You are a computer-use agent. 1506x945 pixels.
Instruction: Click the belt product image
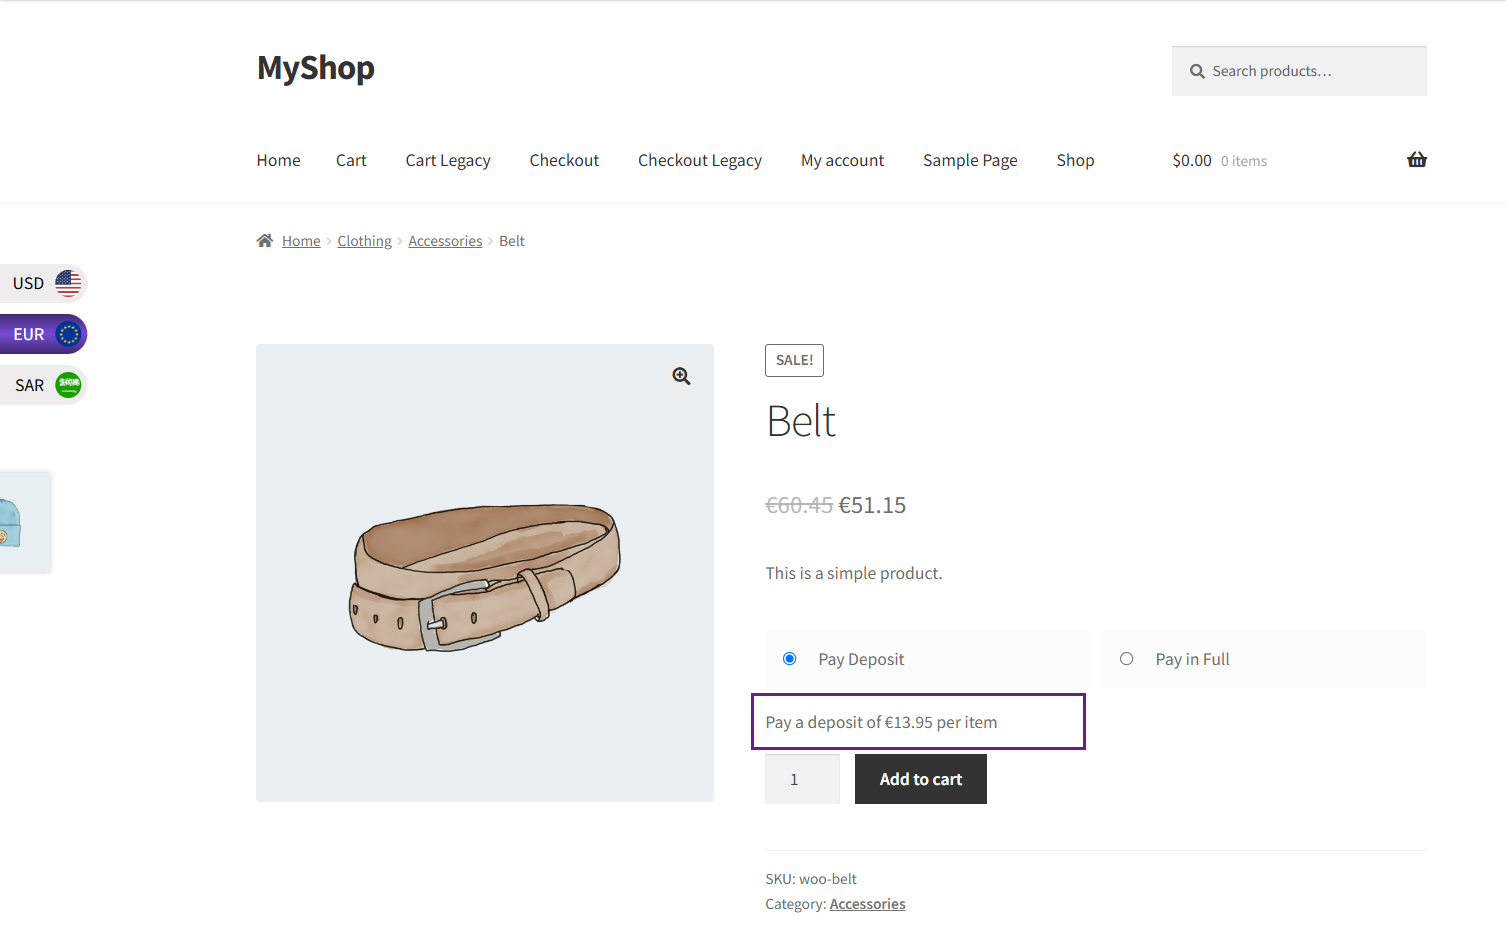pos(485,573)
